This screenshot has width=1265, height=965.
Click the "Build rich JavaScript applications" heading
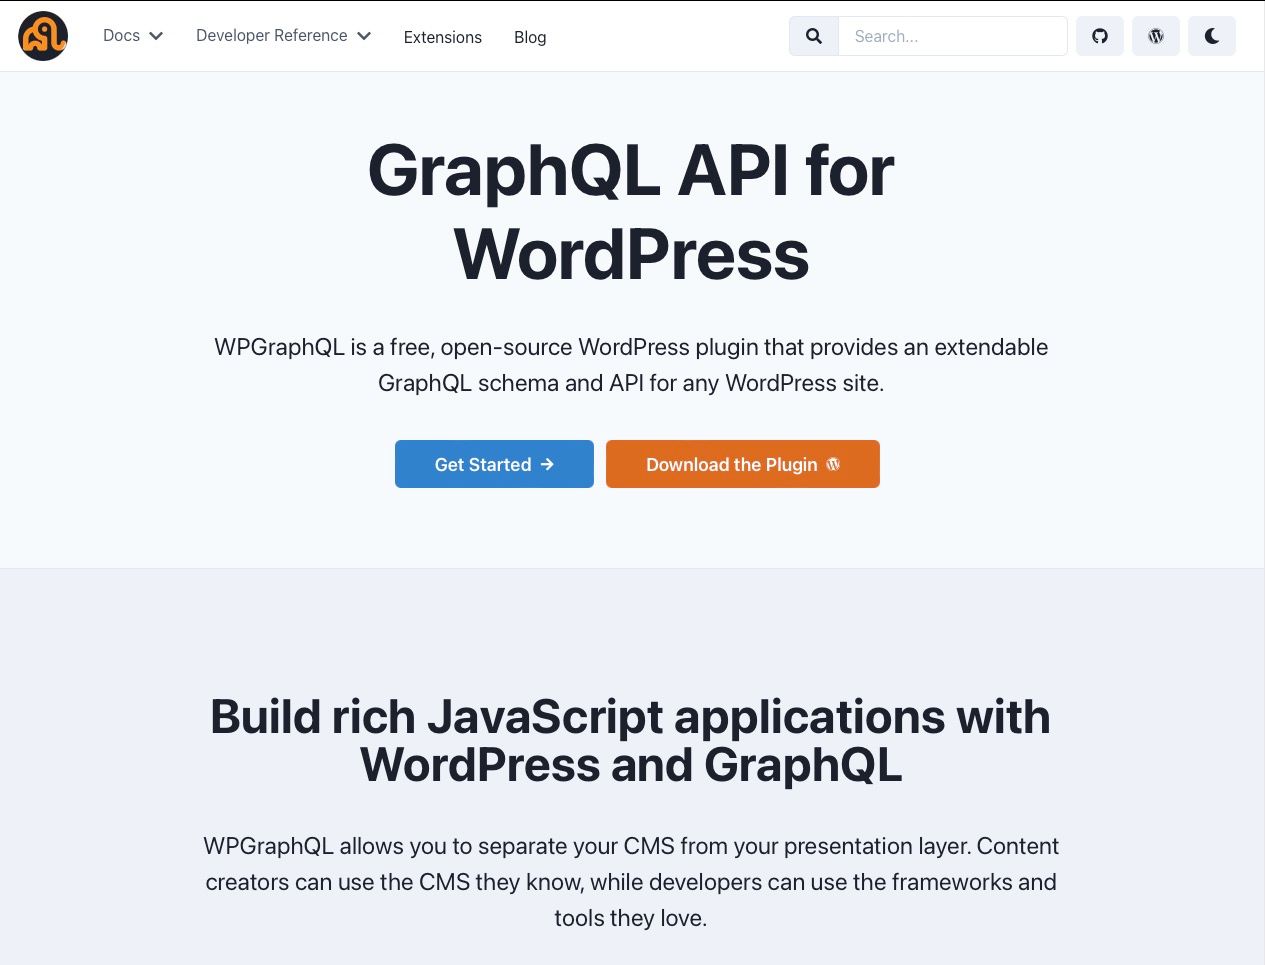[631, 740]
